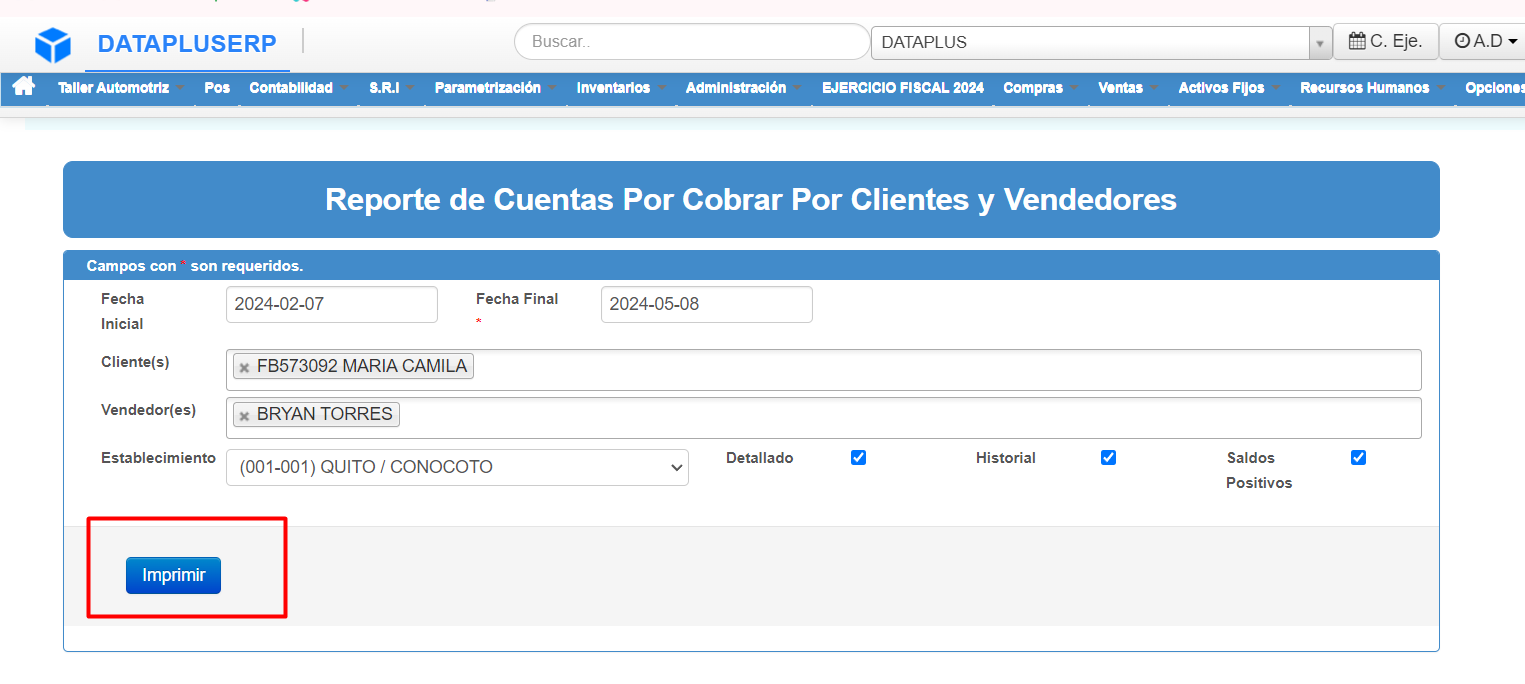Expand the Taller Automotriz menu

[121, 88]
